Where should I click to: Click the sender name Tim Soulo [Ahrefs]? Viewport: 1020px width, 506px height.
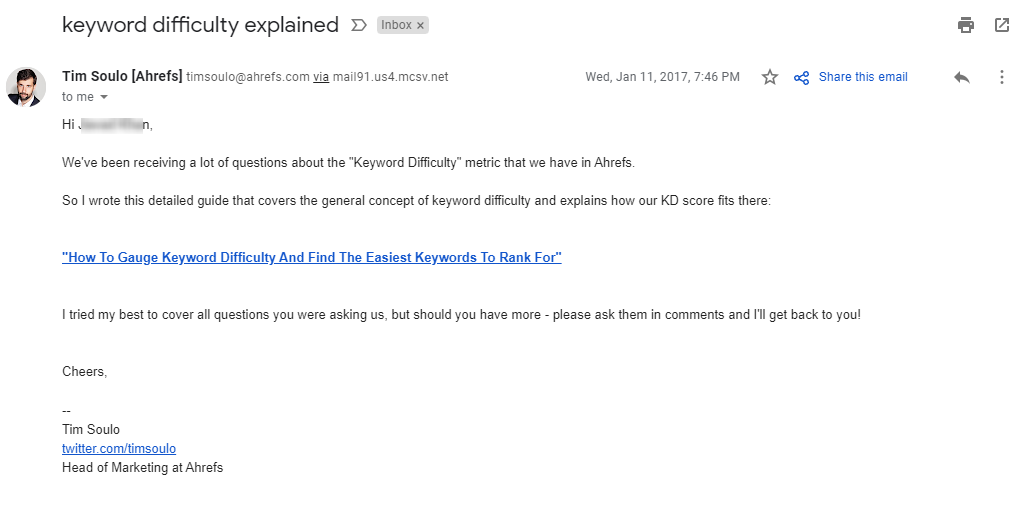pyautogui.click(x=122, y=77)
